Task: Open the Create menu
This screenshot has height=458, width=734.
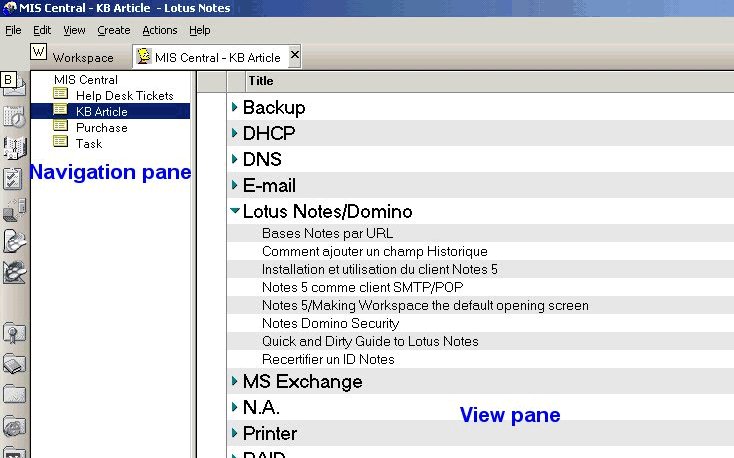Action: click(114, 30)
